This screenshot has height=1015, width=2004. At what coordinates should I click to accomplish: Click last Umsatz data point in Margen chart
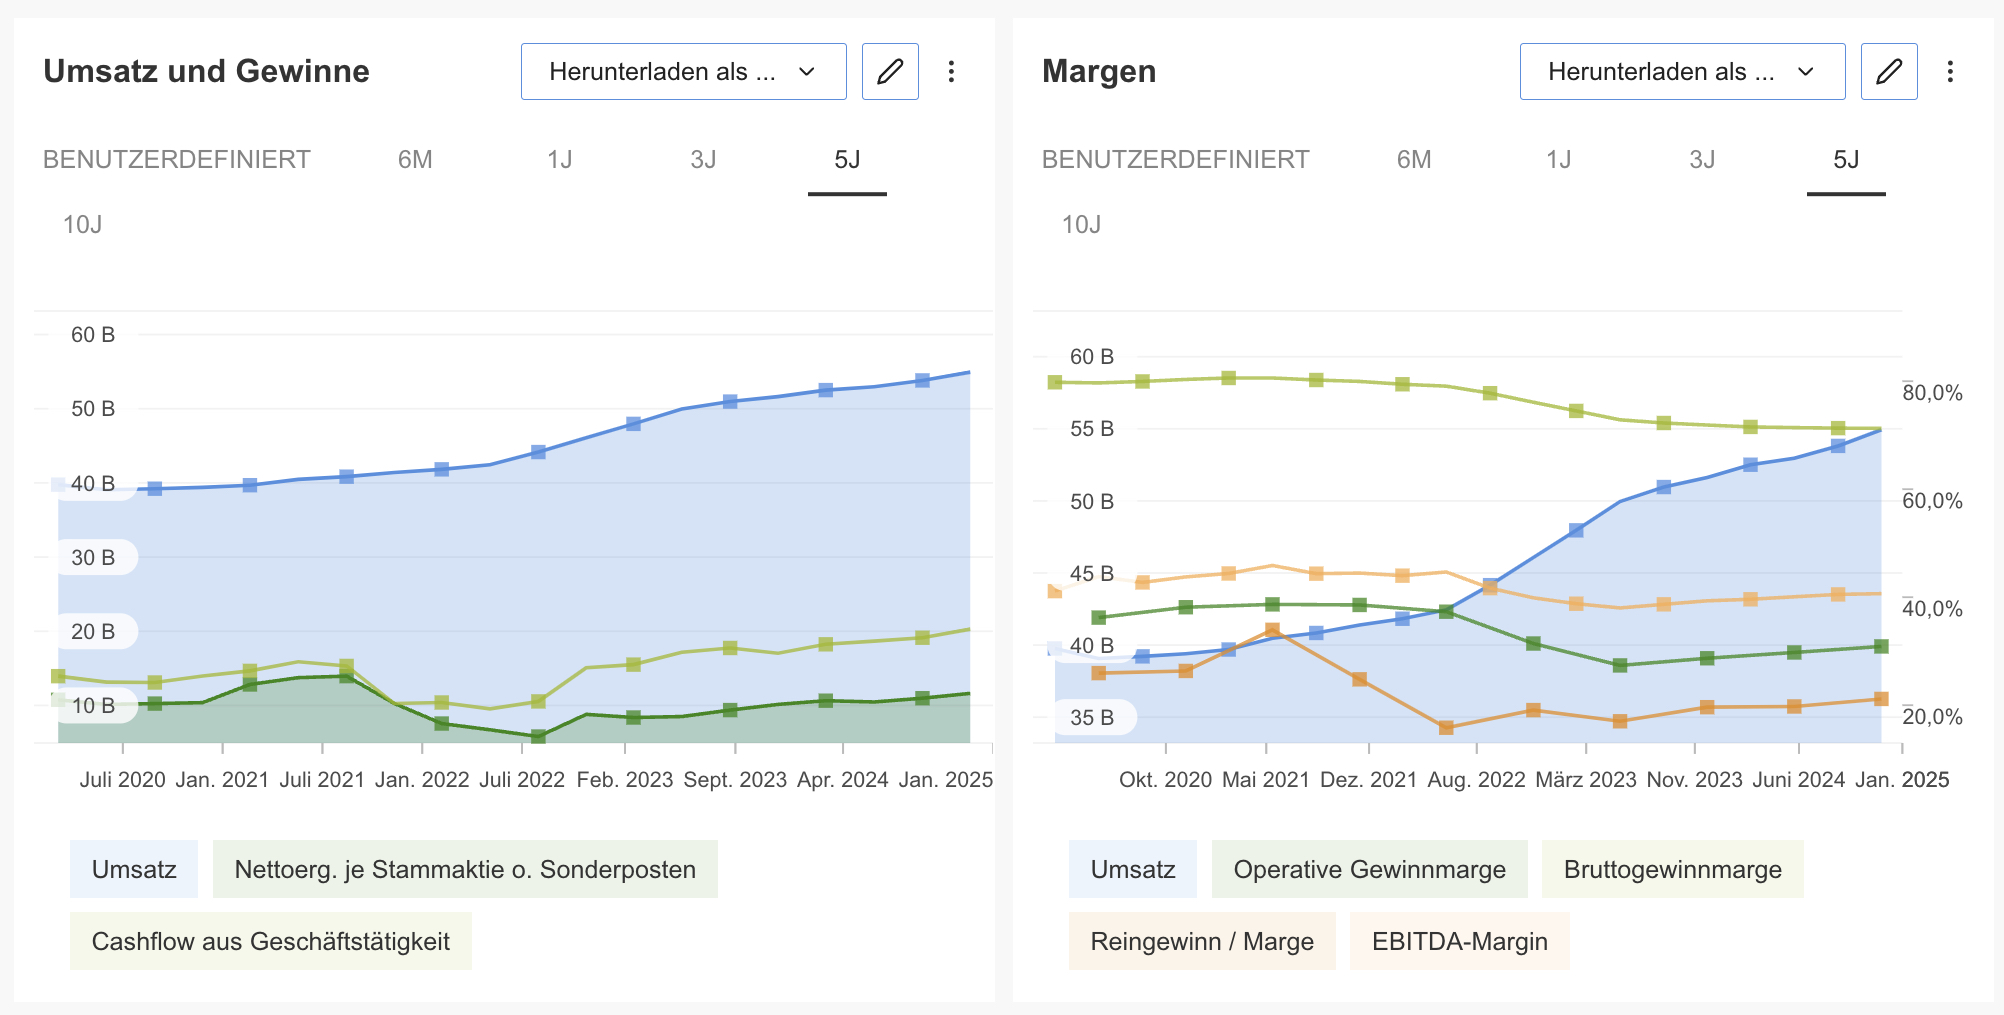[x=1838, y=446]
